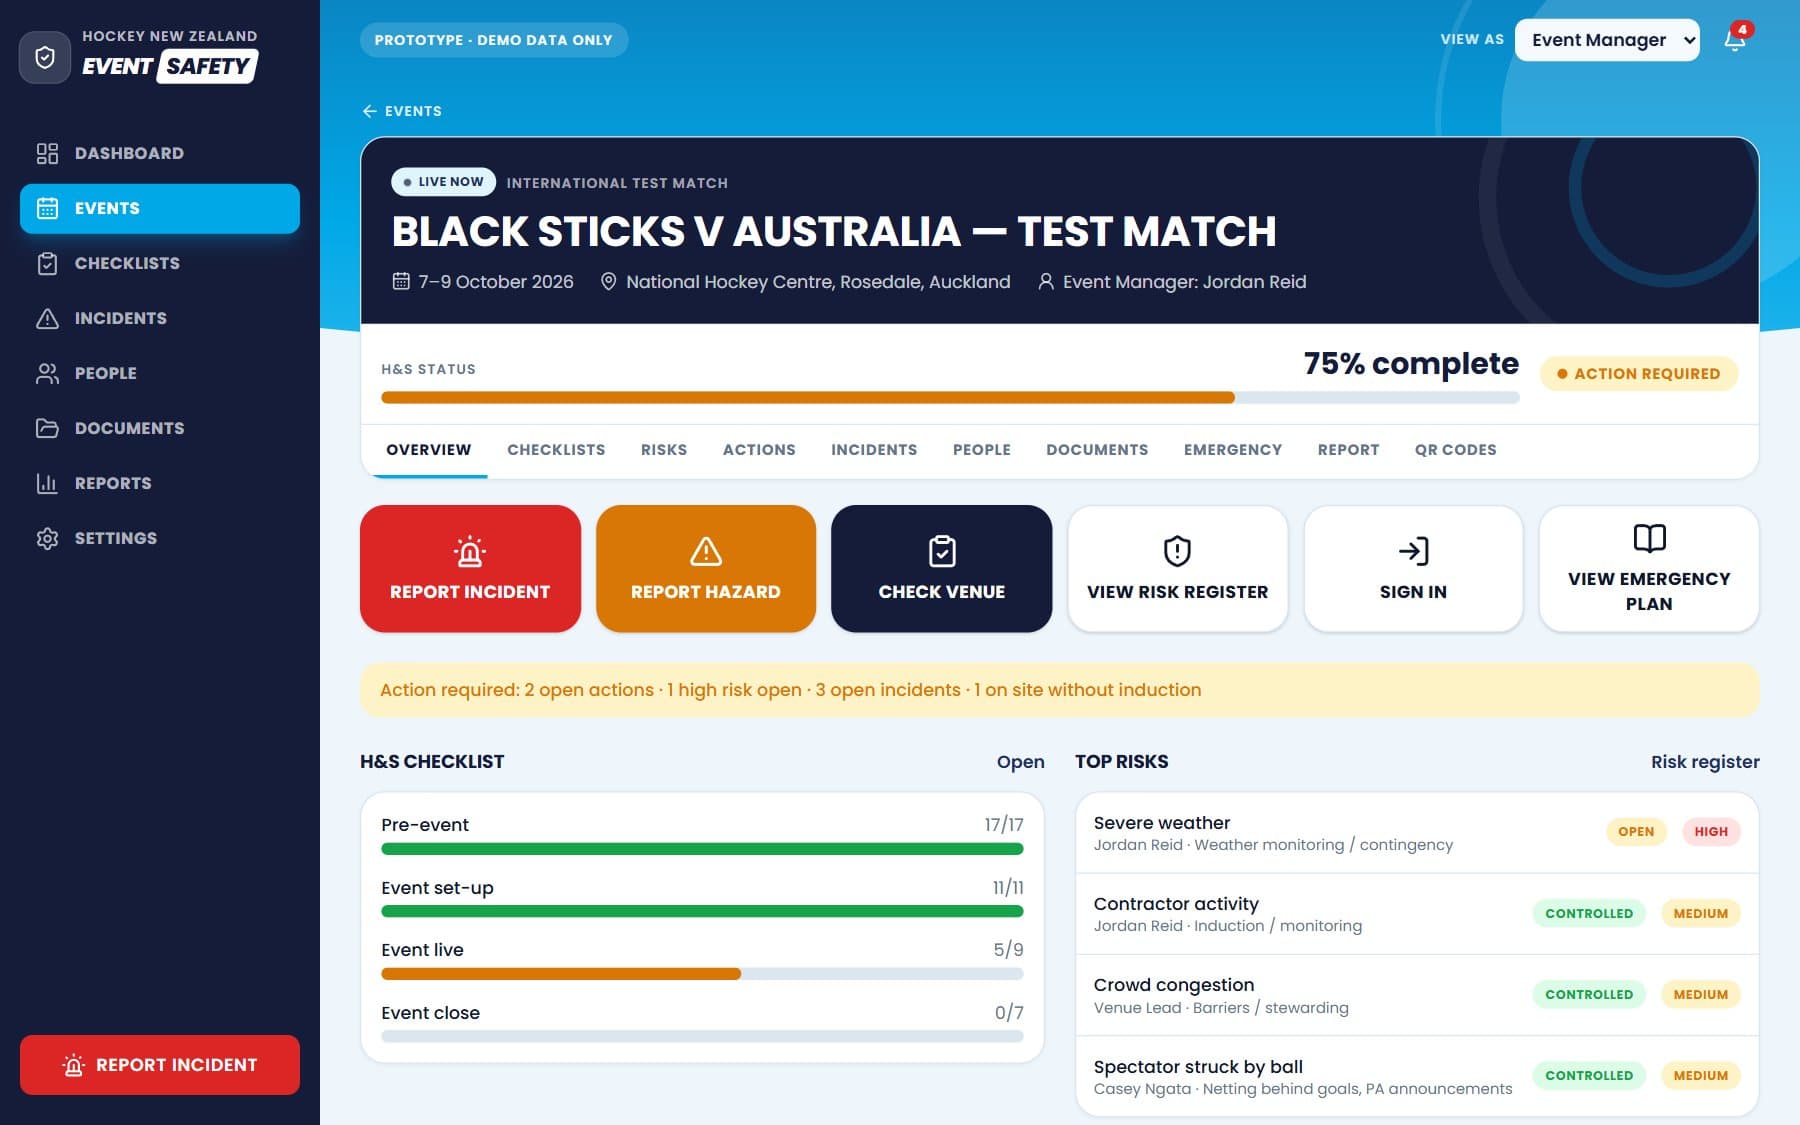The image size is (1800, 1125).
Task: Open the Crowd congestion risk row
Action: pos(1417,995)
